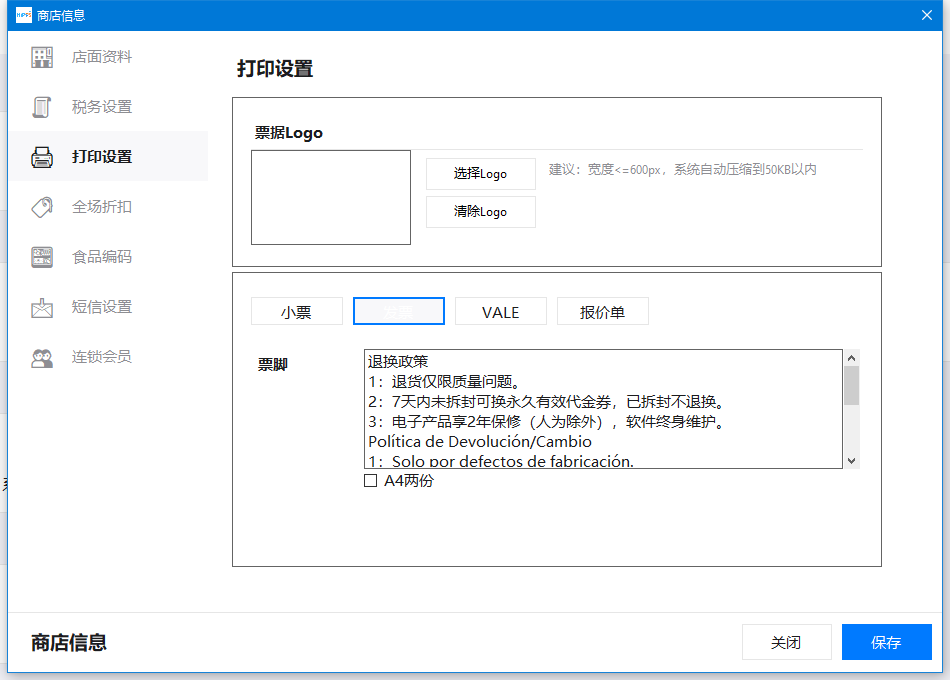Go to 全场折扣 settings
The image size is (950, 680).
tap(108, 207)
